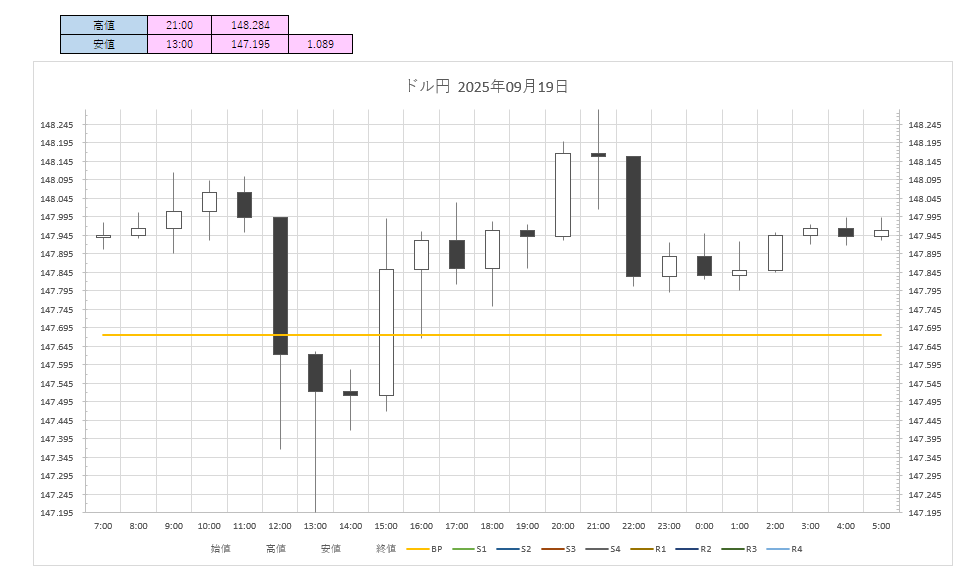The height and width of the screenshot is (581, 970).
Task: Click the 22:00 black candlestick body
Action: [633, 216]
